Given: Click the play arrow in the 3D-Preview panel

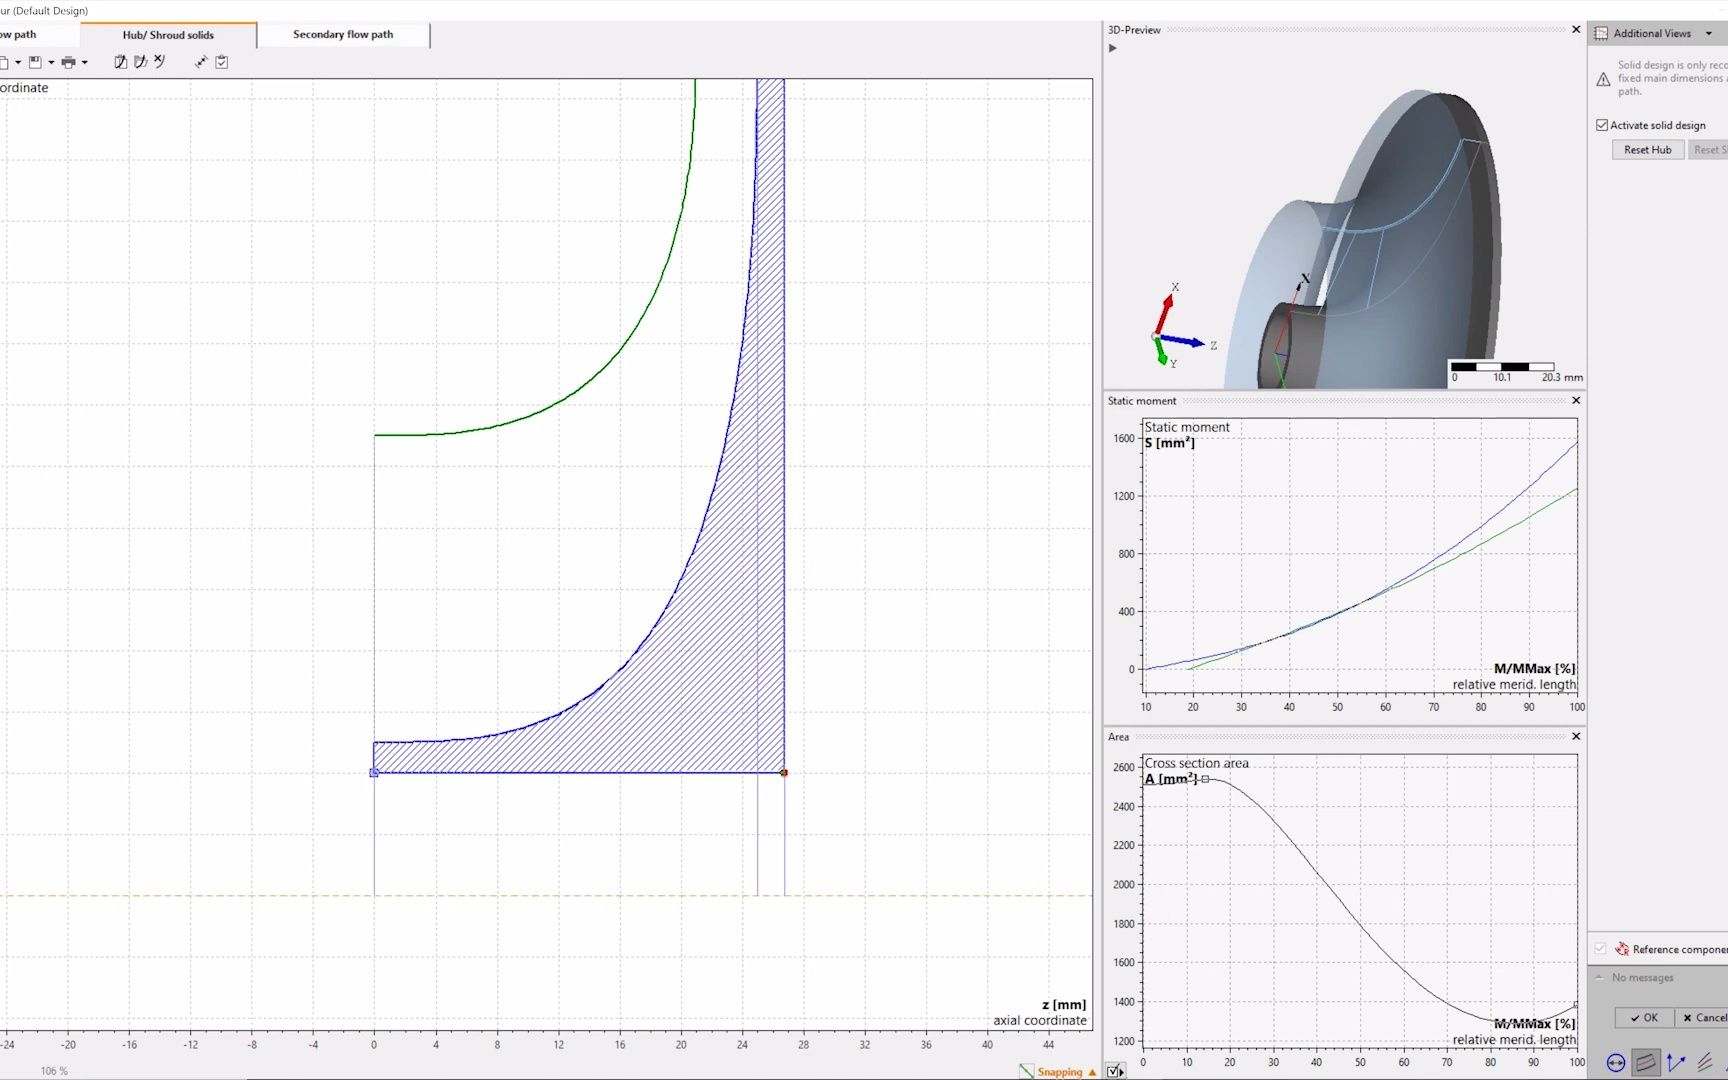Looking at the screenshot, I should click(x=1112, y=48).
